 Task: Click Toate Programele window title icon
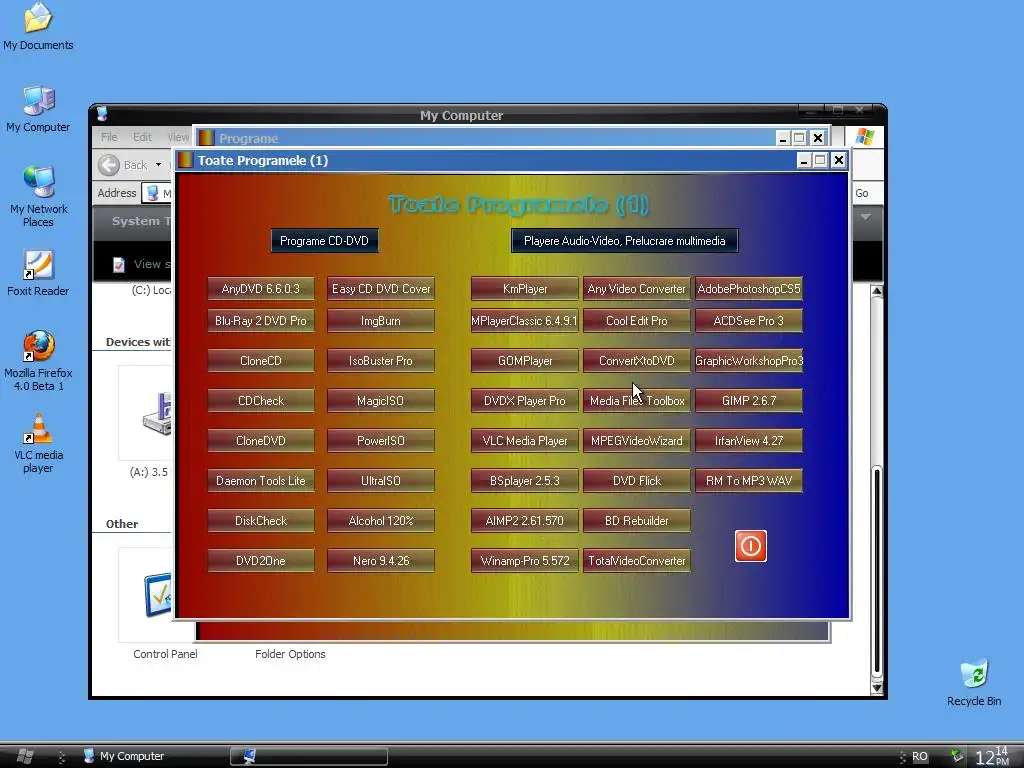tap(185, 160)
